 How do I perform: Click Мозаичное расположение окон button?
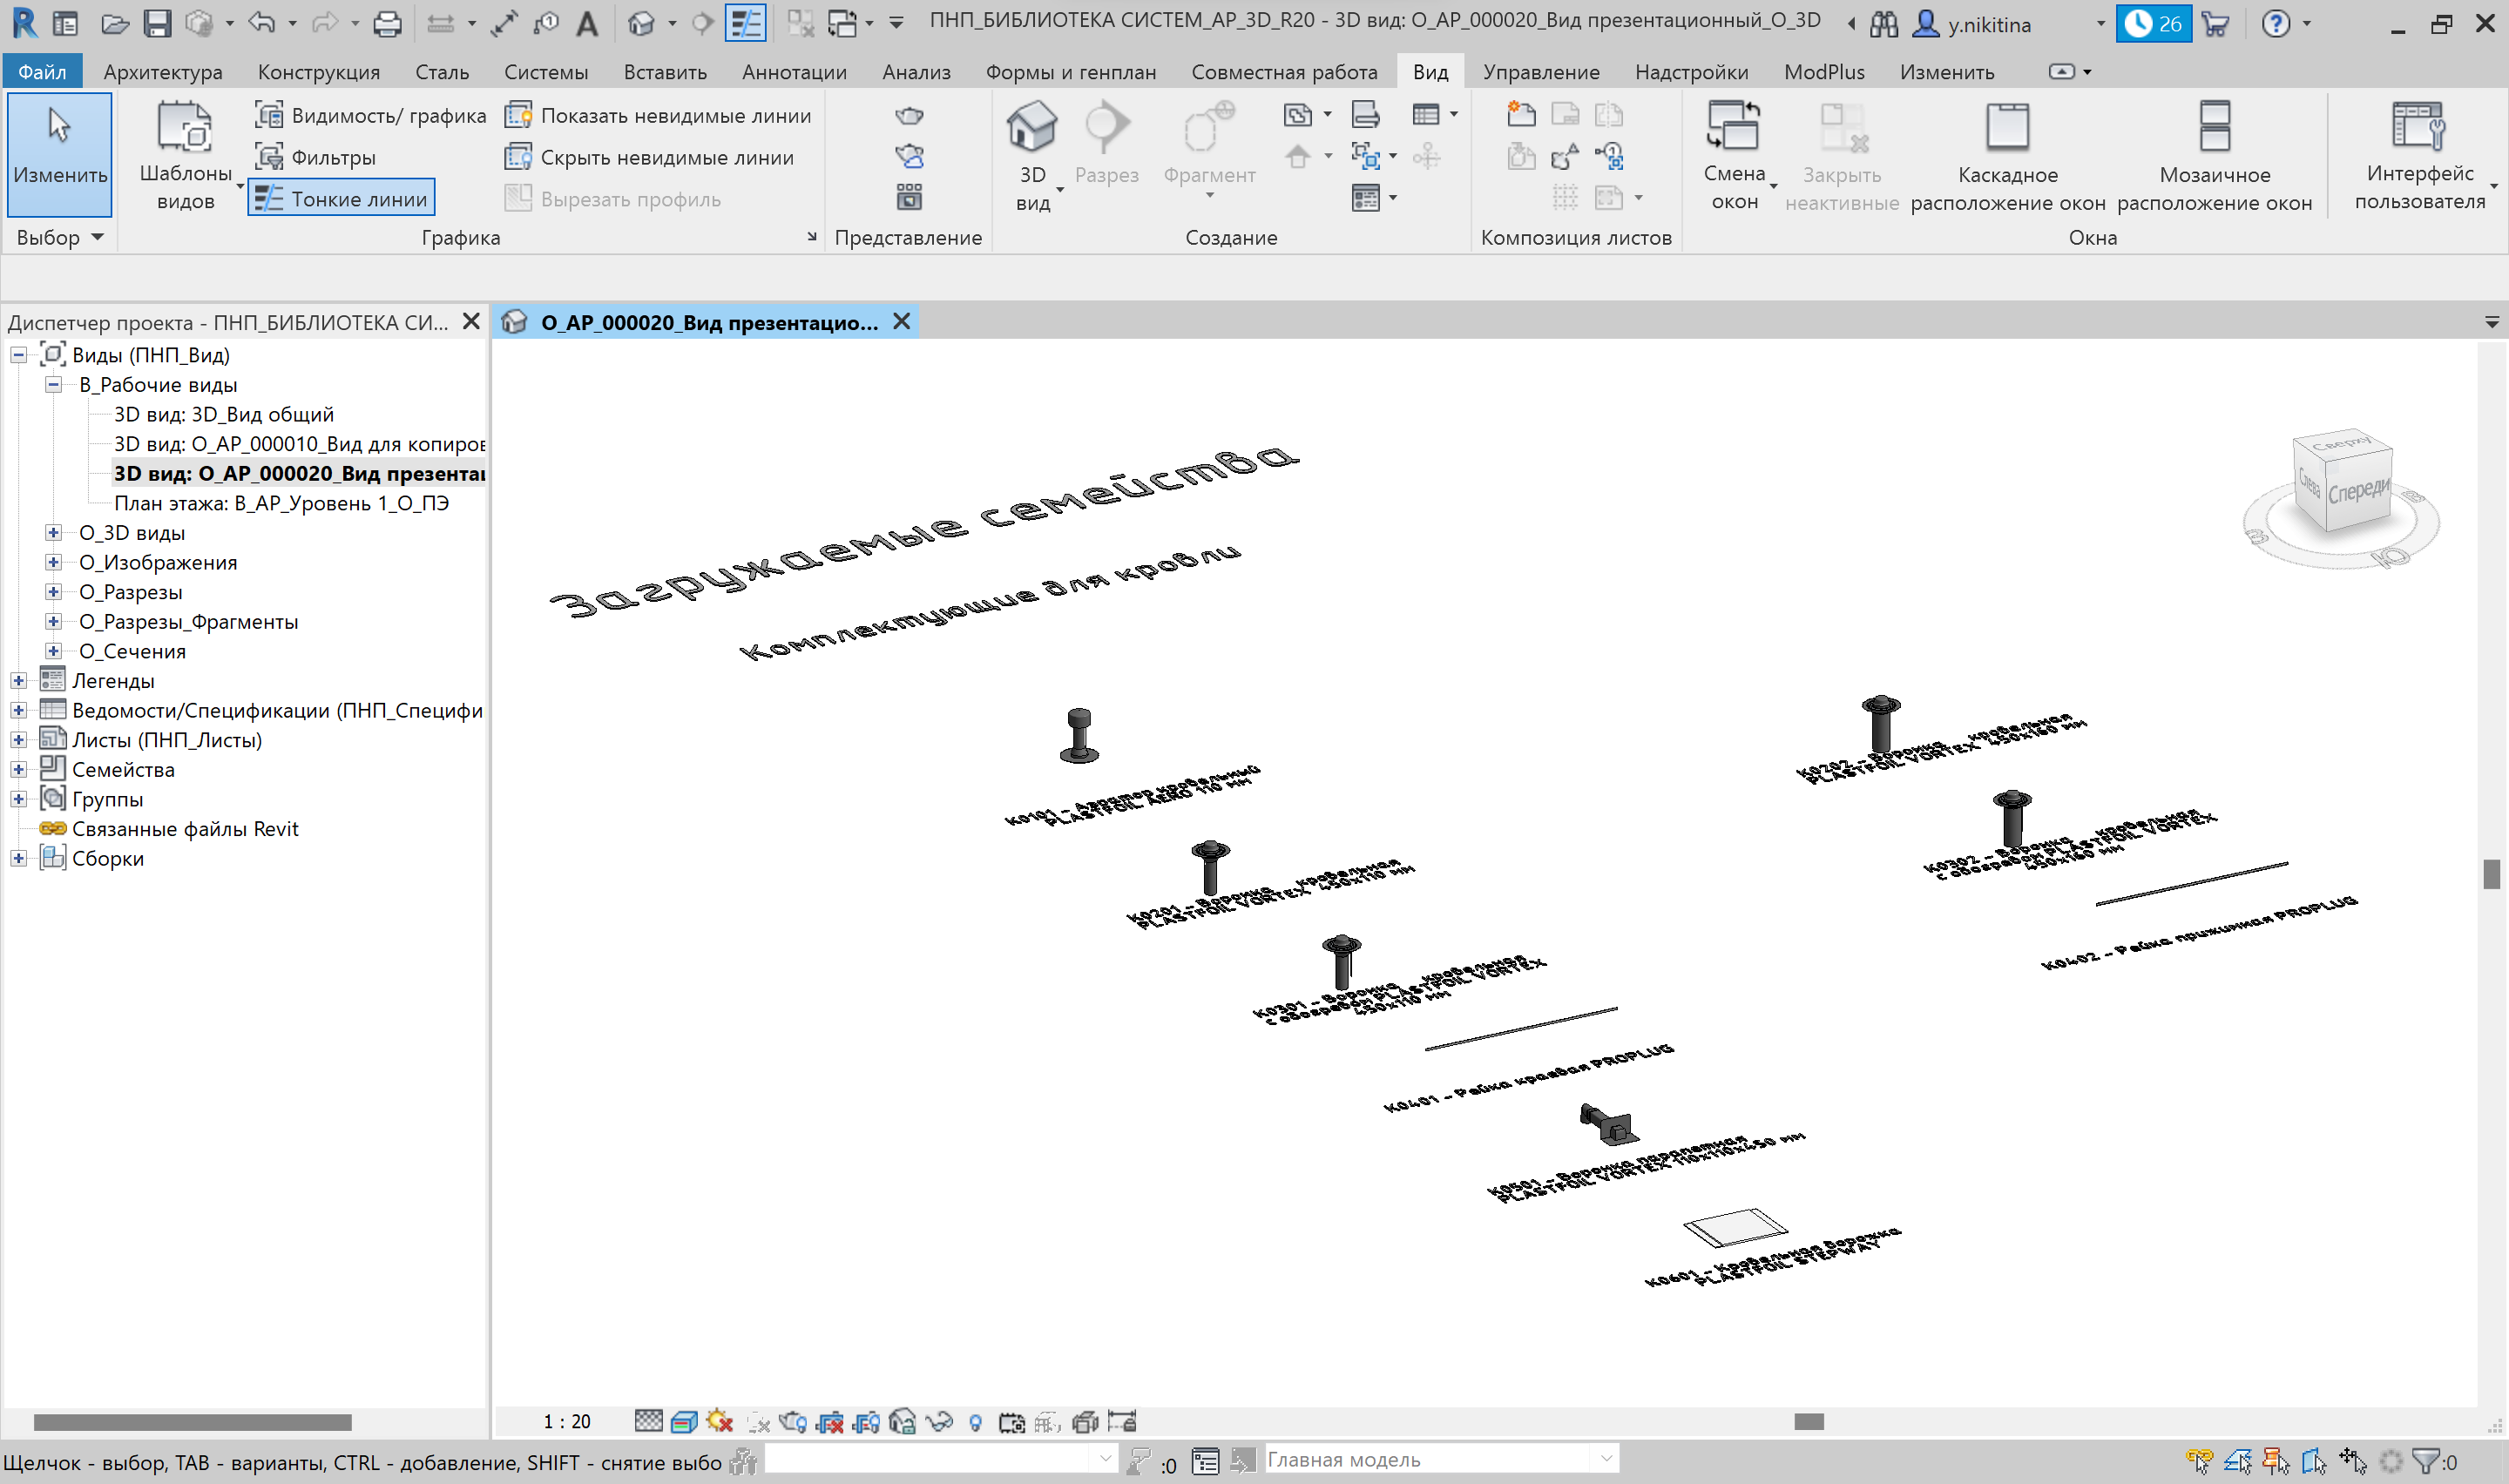[2214, 155]
